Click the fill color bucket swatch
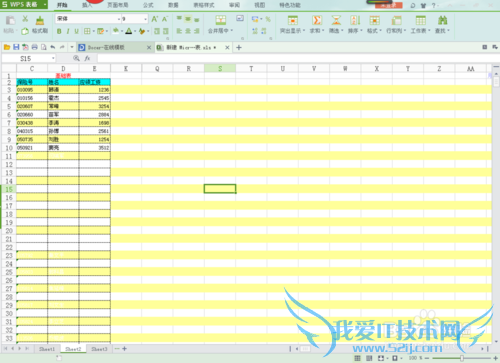The image size is (500, 363). [116, 31]
